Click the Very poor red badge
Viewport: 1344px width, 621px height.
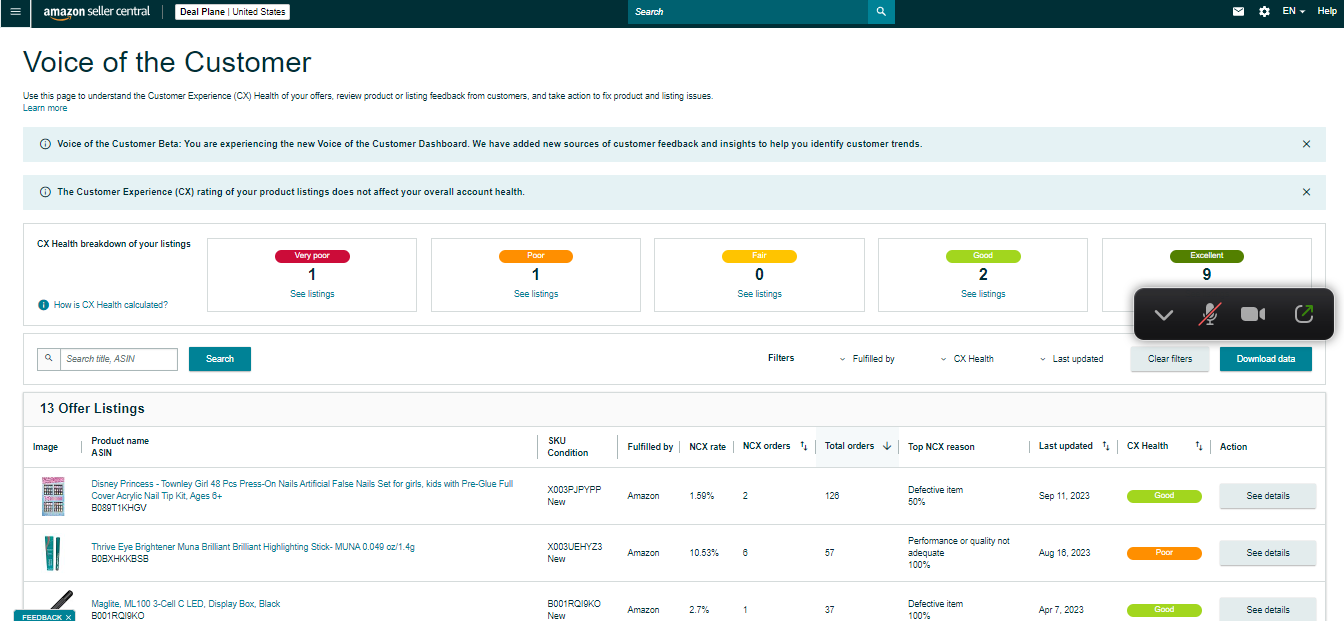pyautogui.click(x=312, y=256)
